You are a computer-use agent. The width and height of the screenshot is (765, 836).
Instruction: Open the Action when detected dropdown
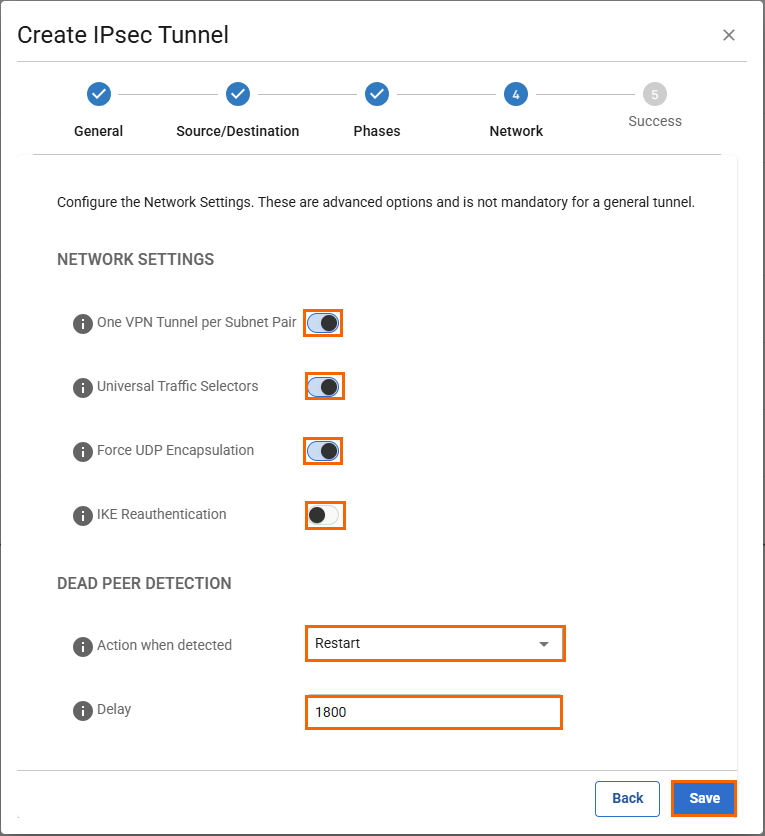(x=434, y=643)
